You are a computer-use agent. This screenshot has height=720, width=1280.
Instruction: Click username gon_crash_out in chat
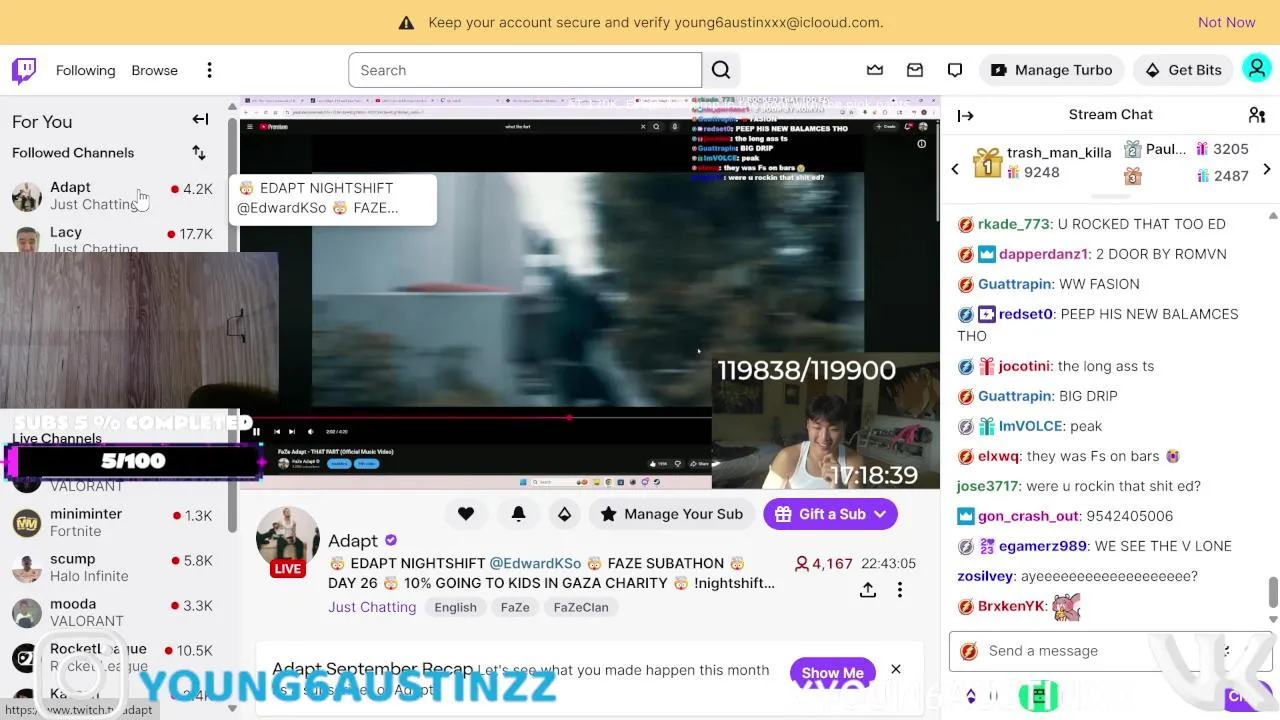(1028, 516)
